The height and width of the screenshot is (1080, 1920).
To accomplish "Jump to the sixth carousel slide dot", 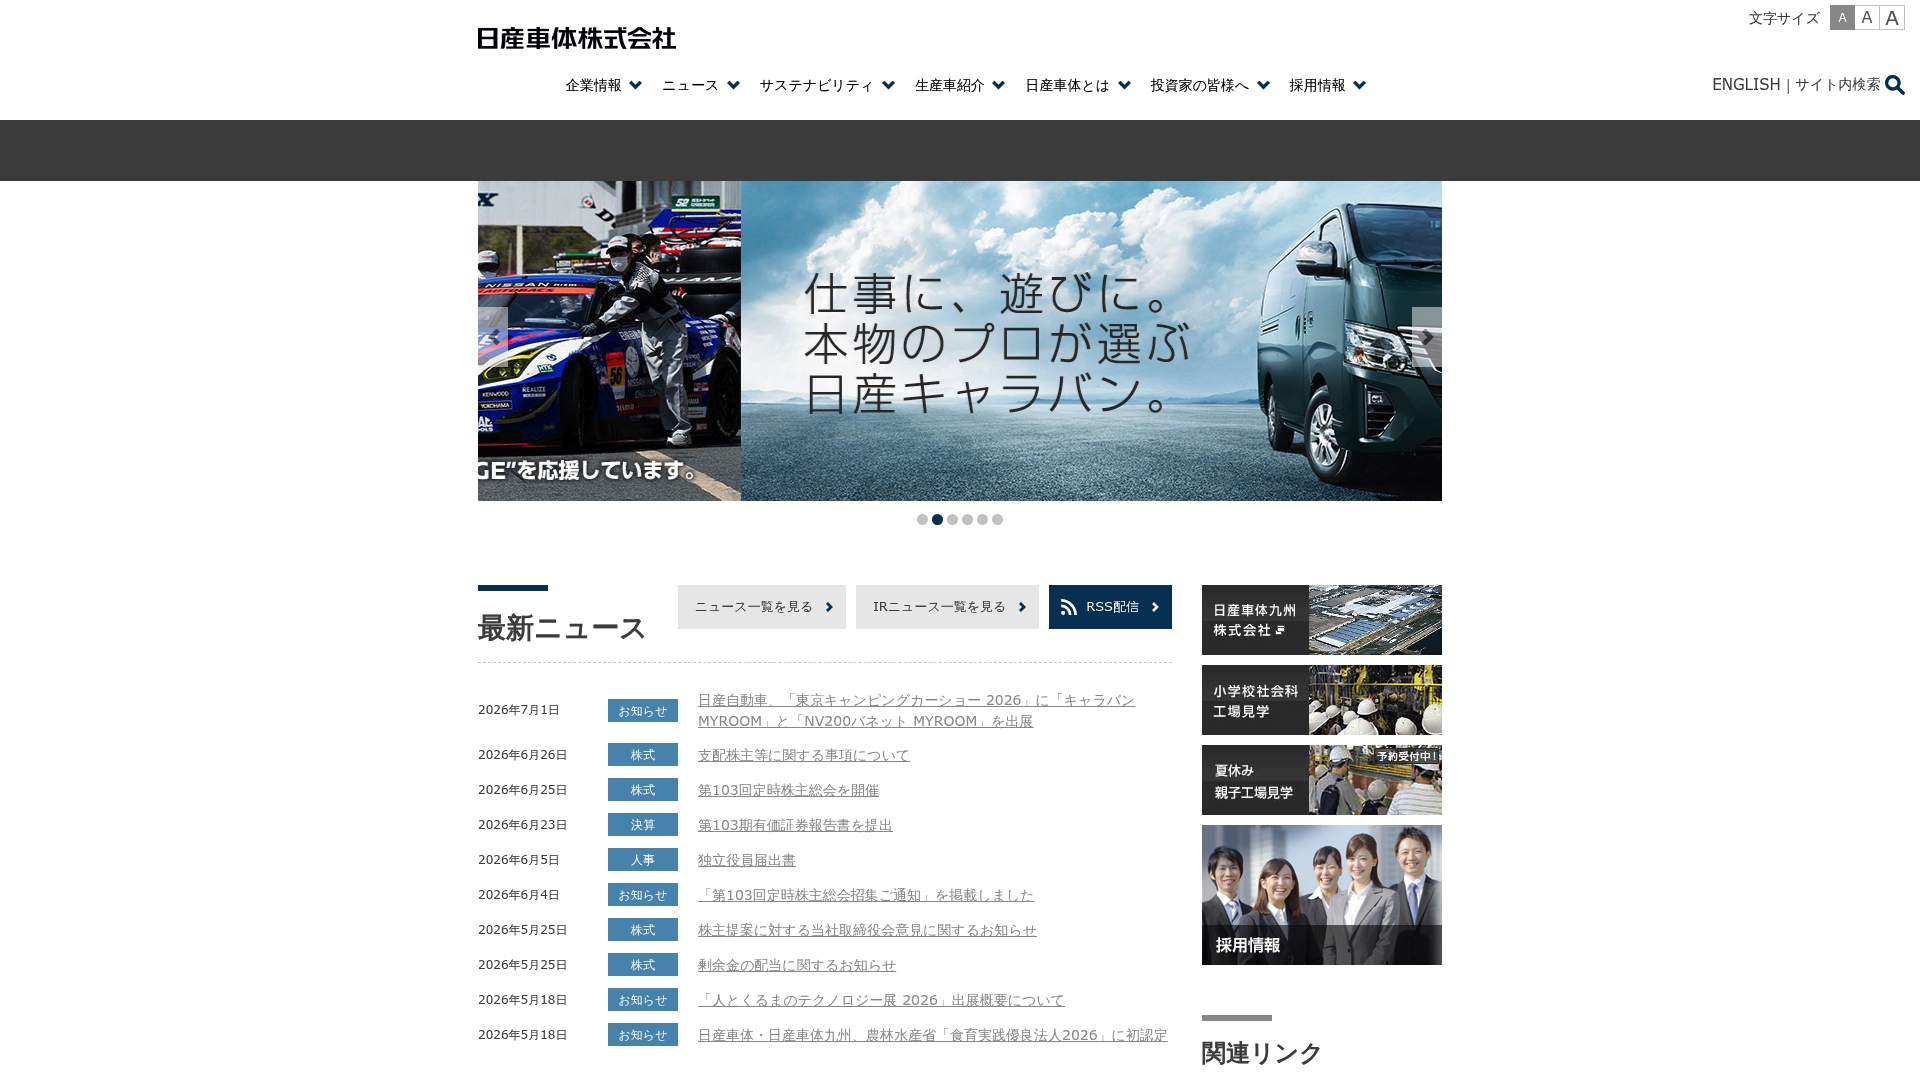I will 997,520.
